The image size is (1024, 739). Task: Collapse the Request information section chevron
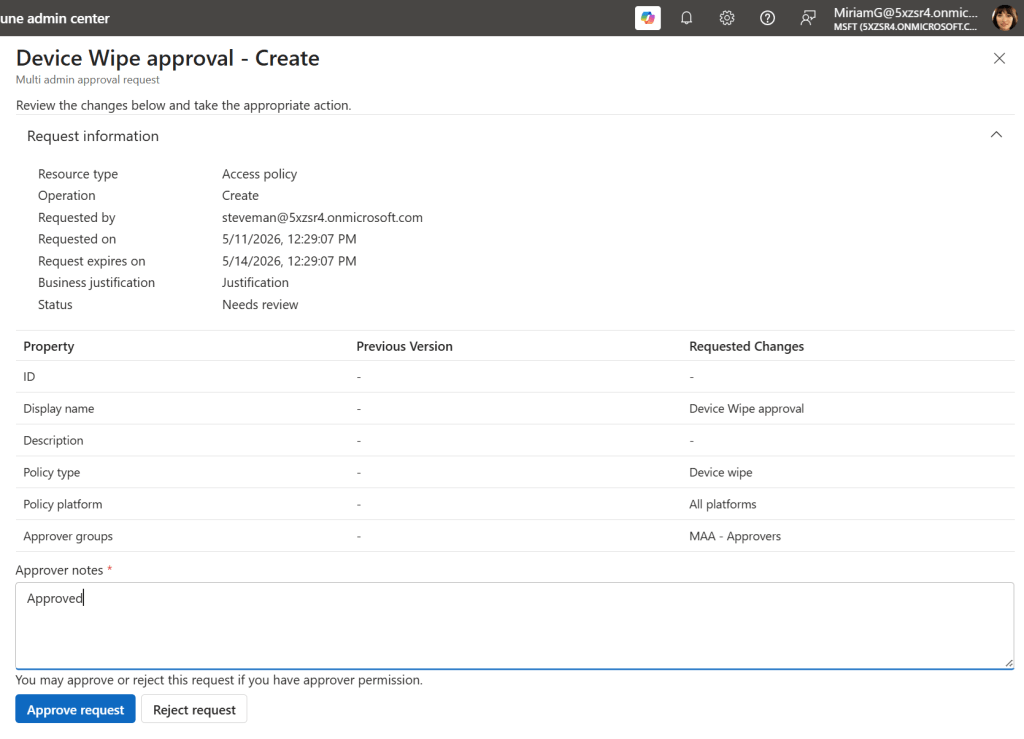[x=996, y=134]
